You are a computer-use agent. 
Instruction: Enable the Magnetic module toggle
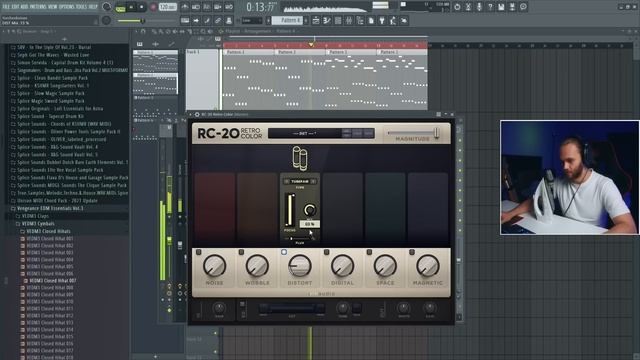[x=412, y=252]
